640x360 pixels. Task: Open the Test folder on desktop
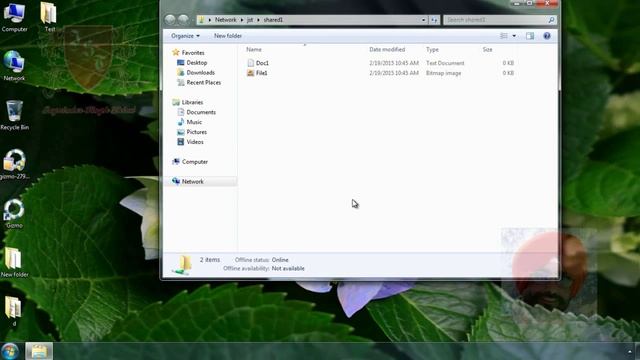point(49,17)
